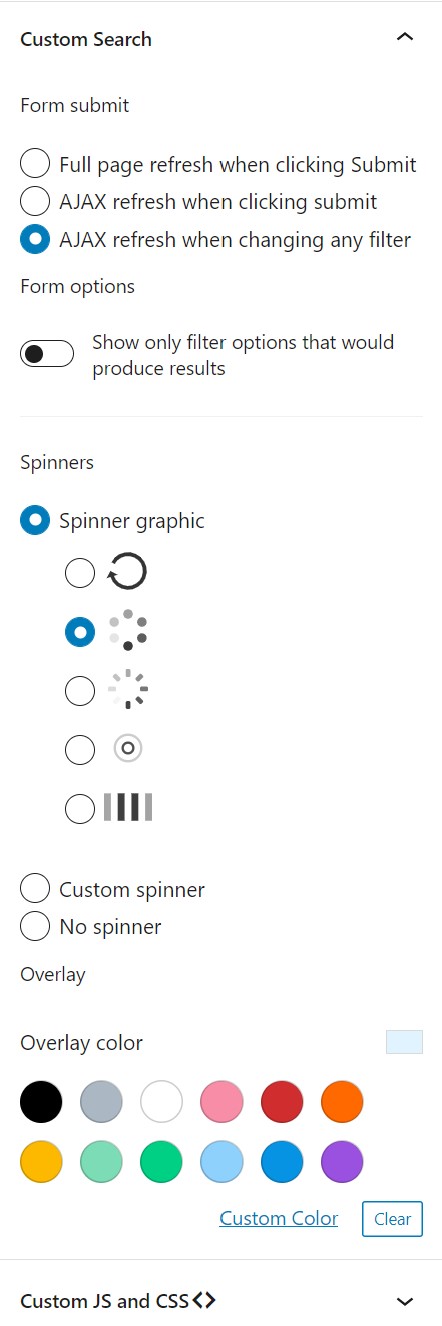The image size is (442, 1326).
Task: Choose AJAX refresh when changing any filter
Action: 35,239
